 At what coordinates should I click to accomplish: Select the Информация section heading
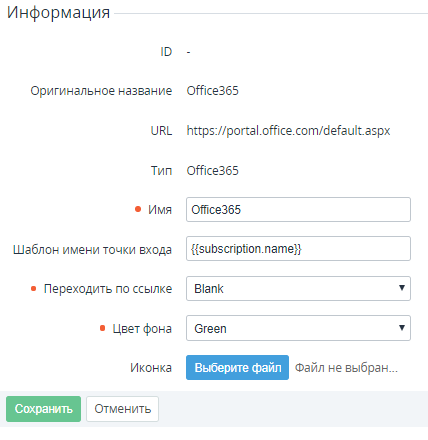click(x=58, y=13)
